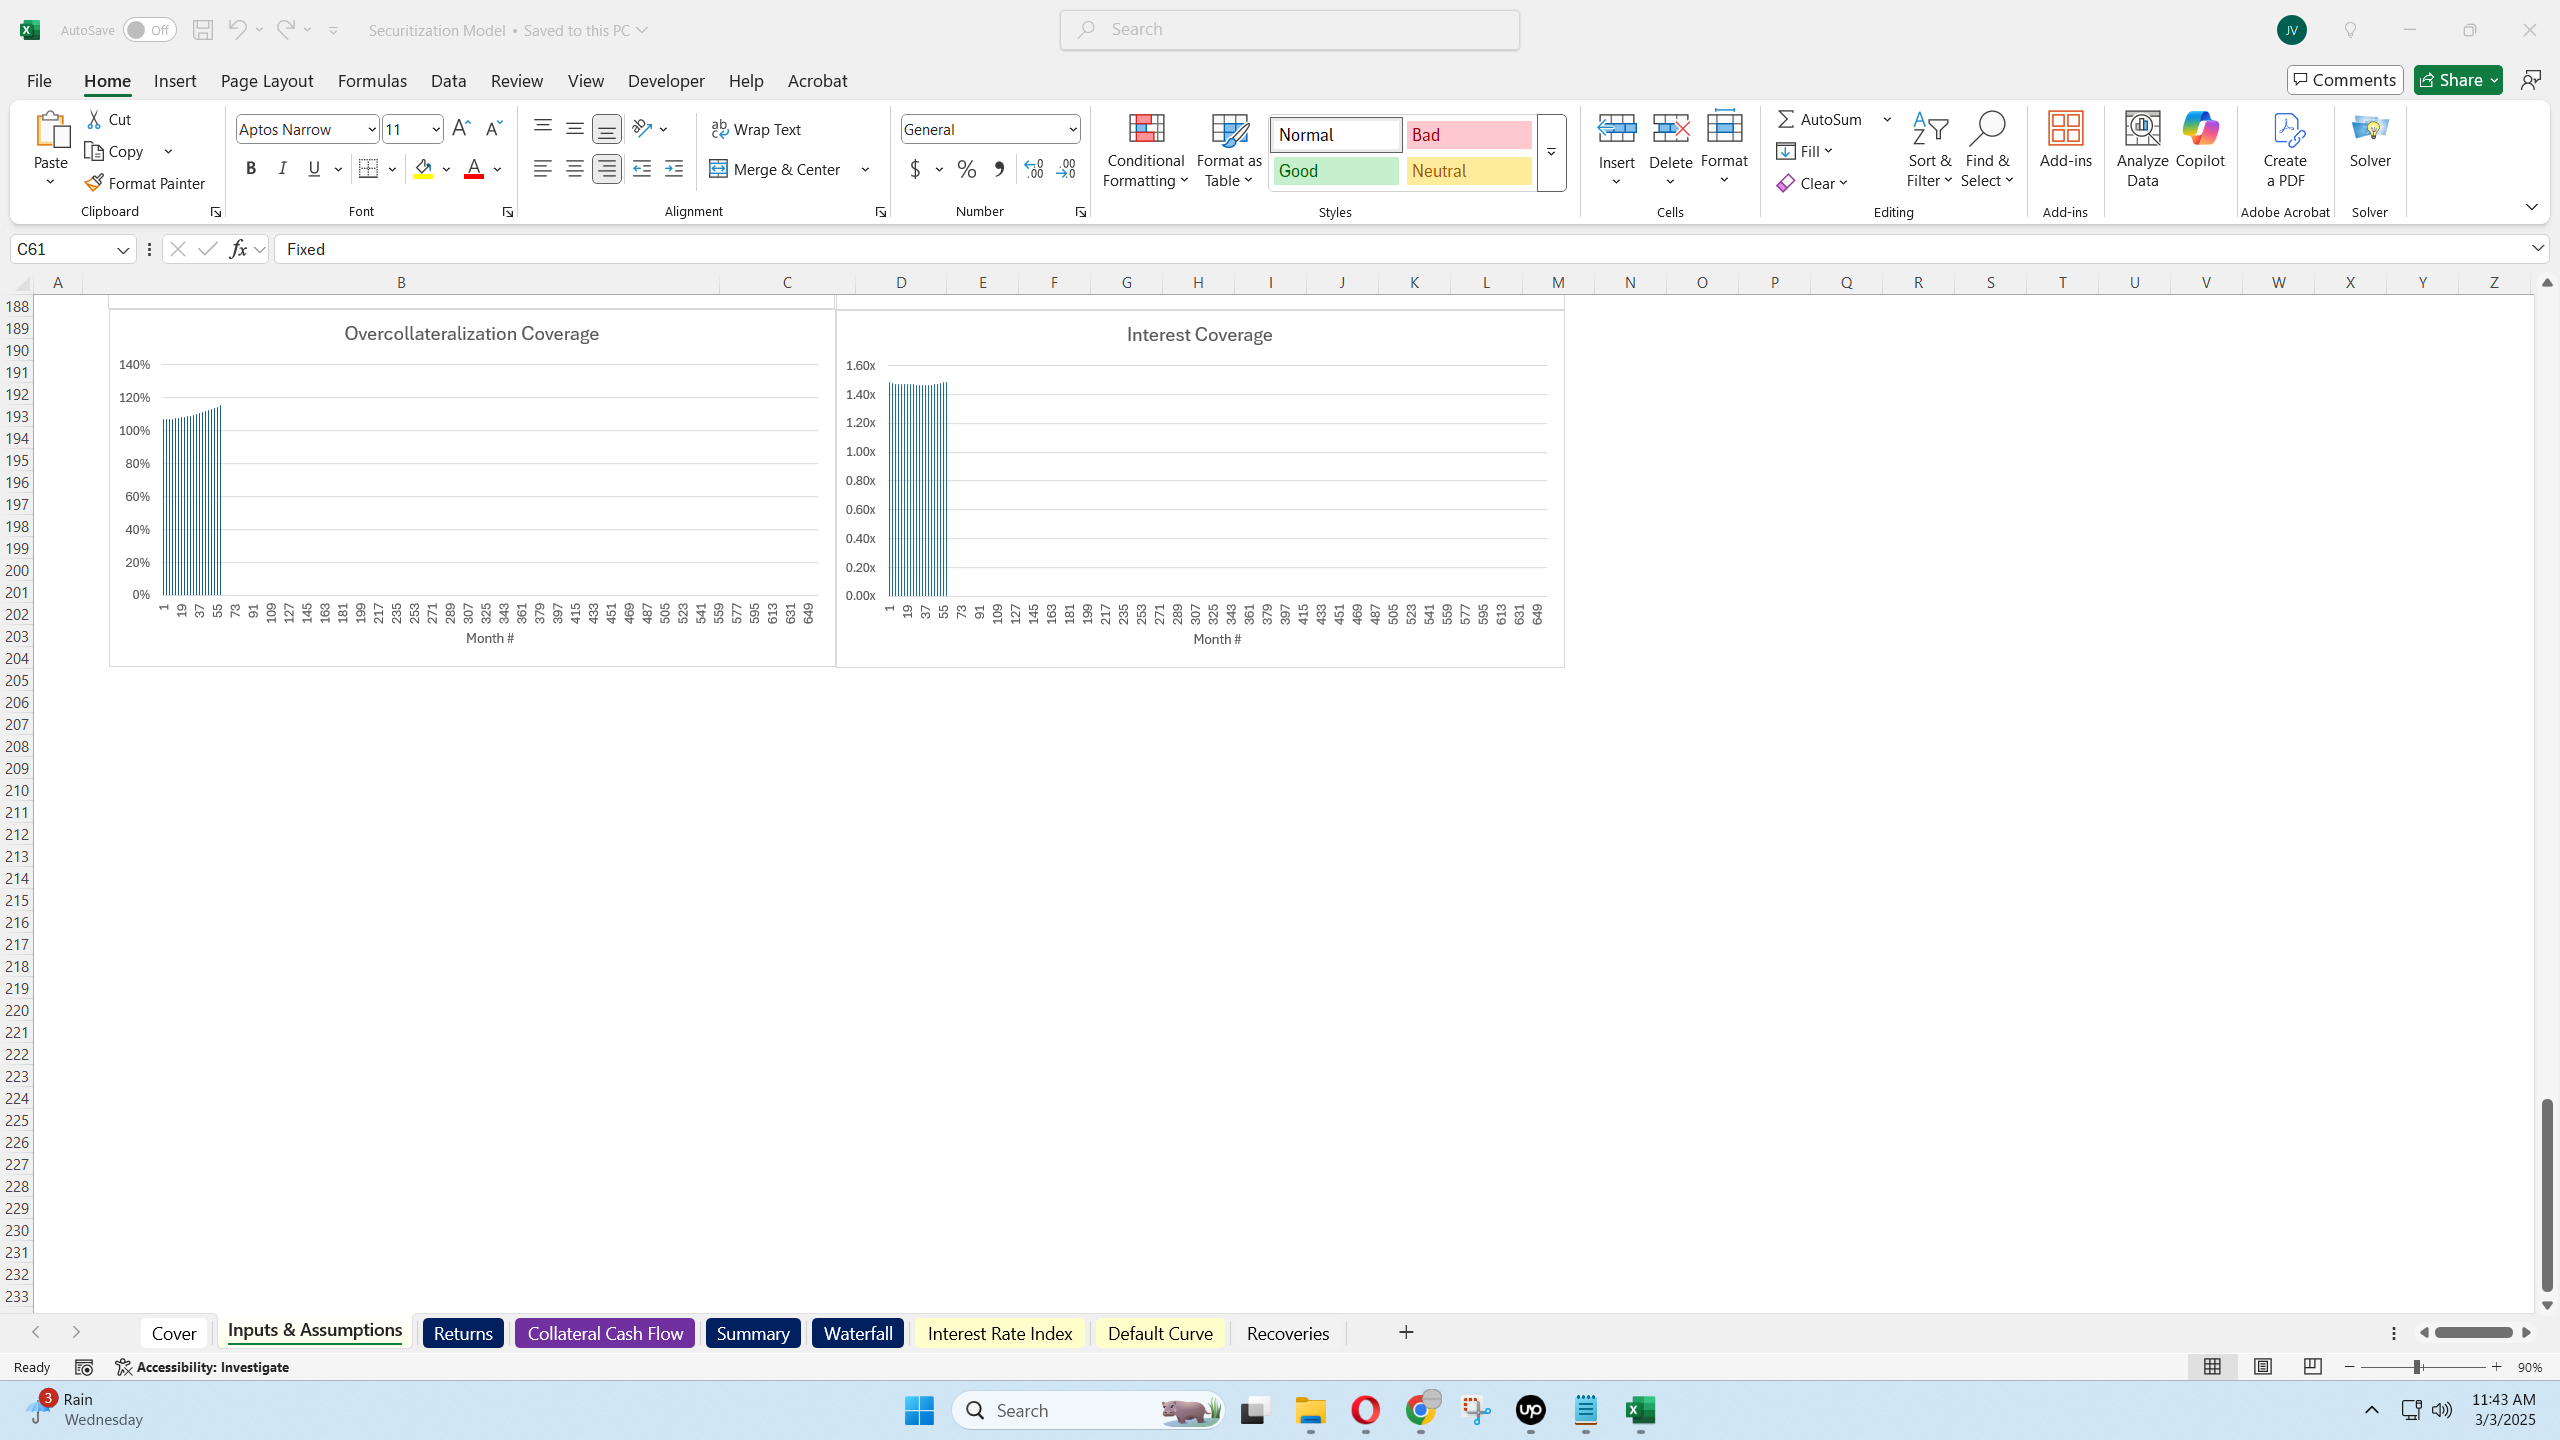Image resolution: width=2560 pixels, height=1440 pixels.
Task: Click the Undo arrow
Action: pyautogui.click(x=237, y=30)
